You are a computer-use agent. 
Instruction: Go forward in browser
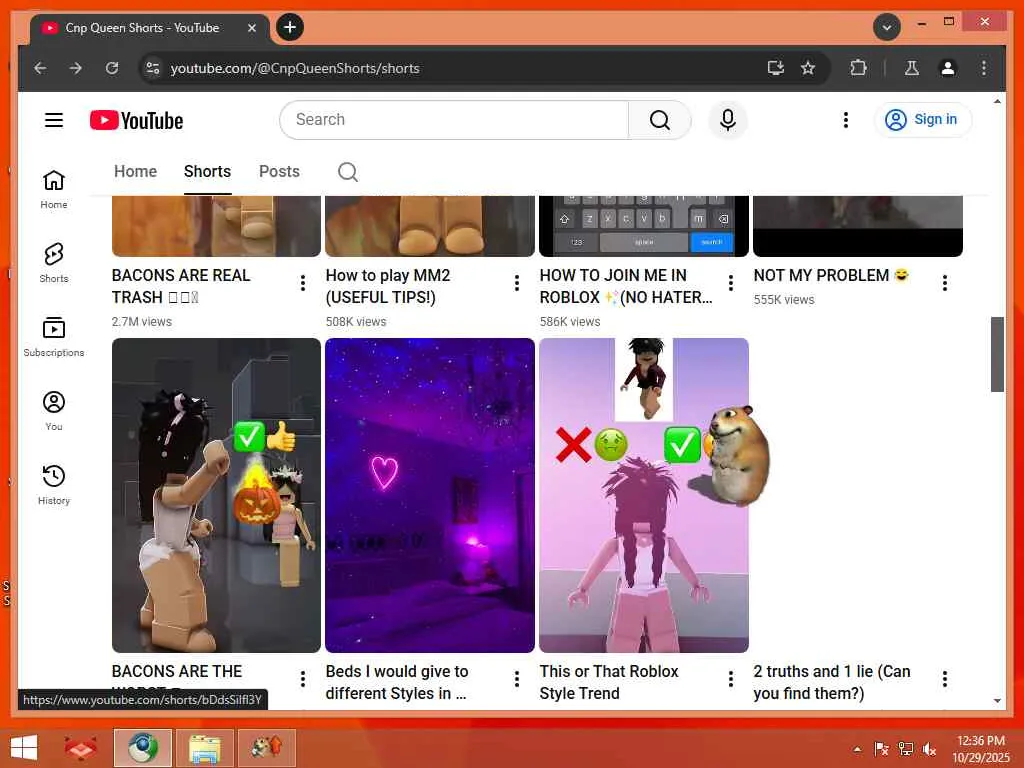tap(76, 68)
